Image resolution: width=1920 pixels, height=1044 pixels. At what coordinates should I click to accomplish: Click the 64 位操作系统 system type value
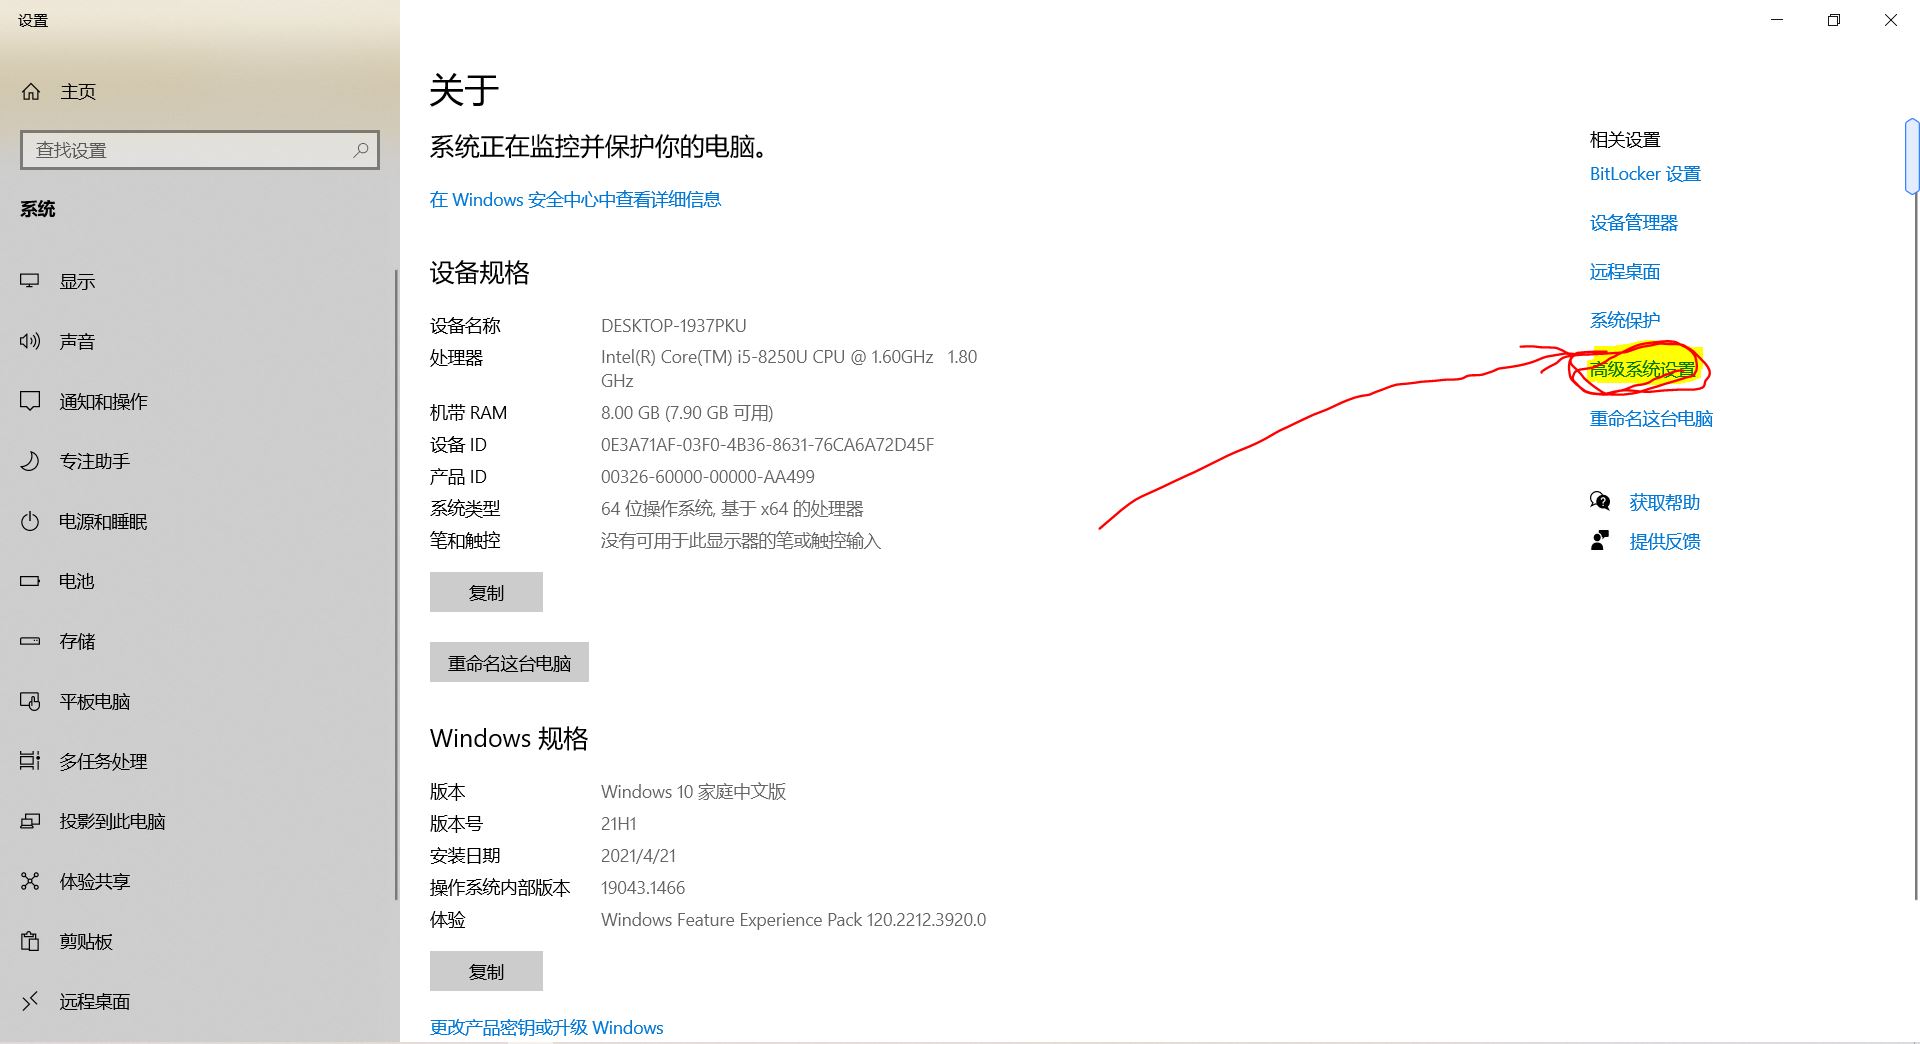pos(732,509)
